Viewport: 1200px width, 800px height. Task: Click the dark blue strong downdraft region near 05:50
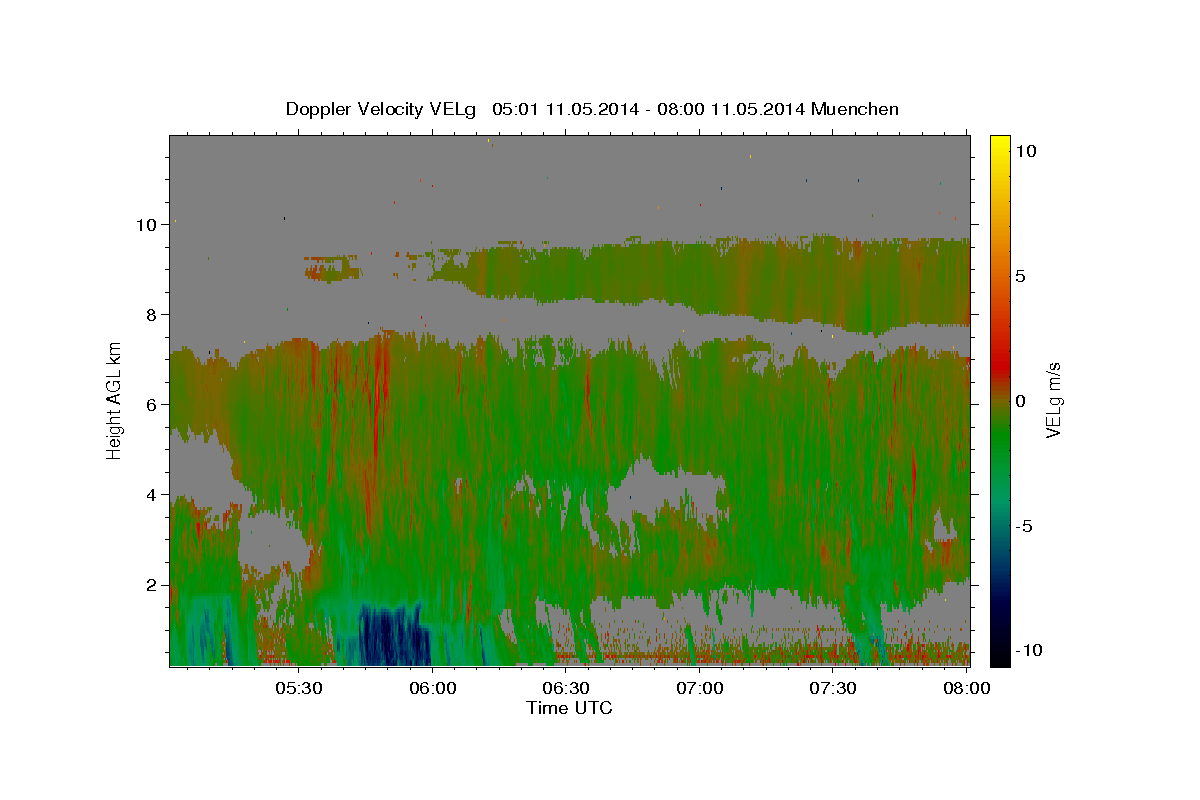(393, 637)
